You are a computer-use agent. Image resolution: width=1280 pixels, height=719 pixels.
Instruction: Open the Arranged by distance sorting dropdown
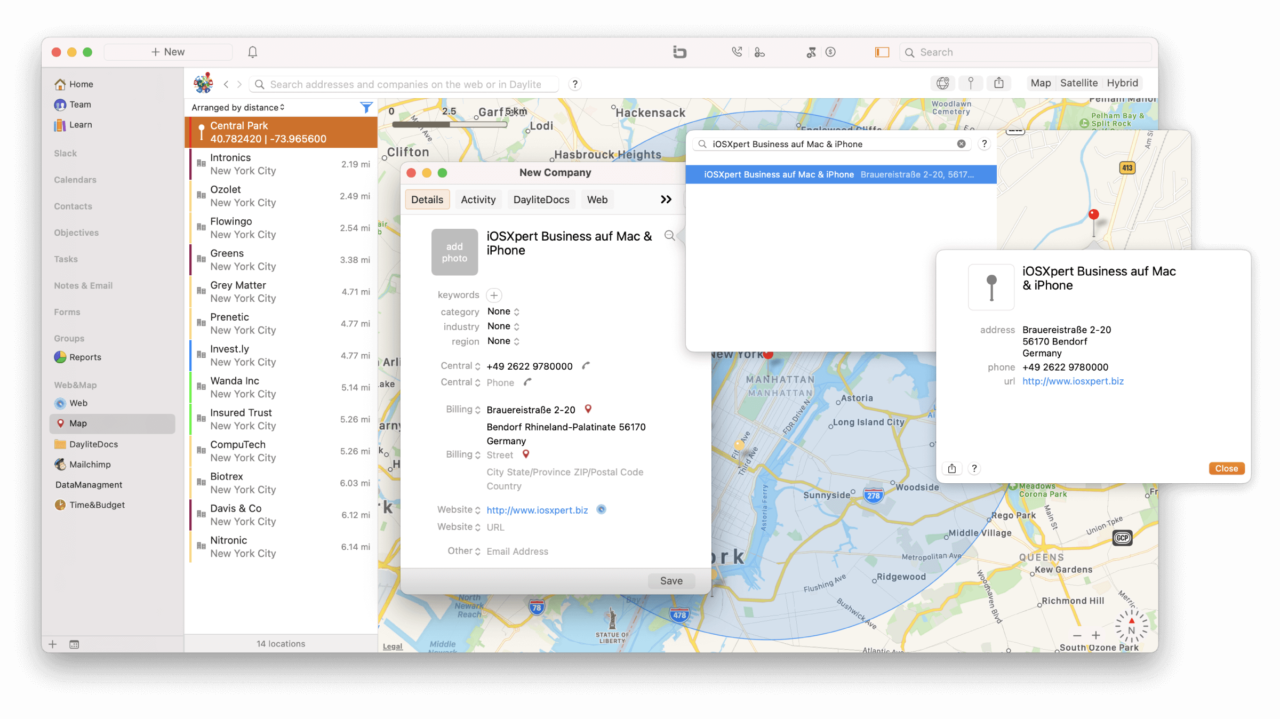pos(238,107)
